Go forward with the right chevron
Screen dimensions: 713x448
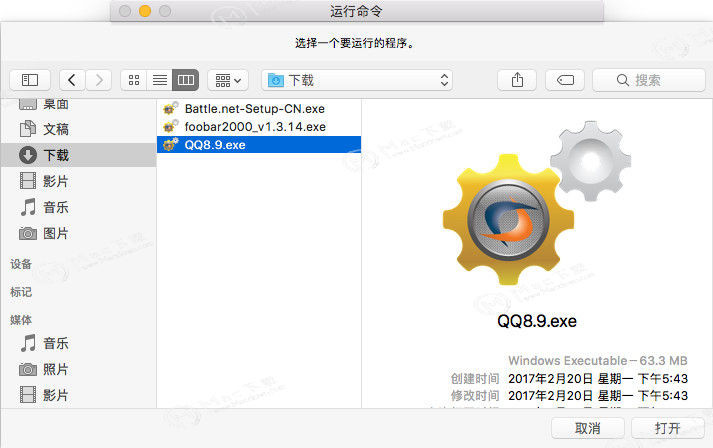[x=99, y=80]
